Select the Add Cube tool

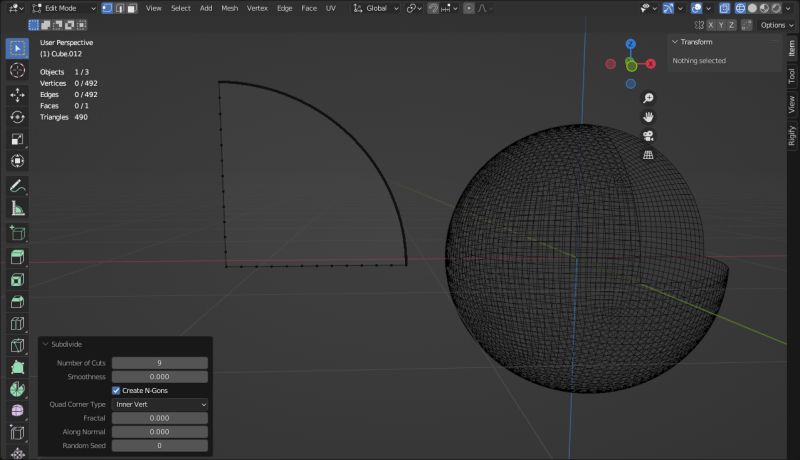(x=17, y=233)
